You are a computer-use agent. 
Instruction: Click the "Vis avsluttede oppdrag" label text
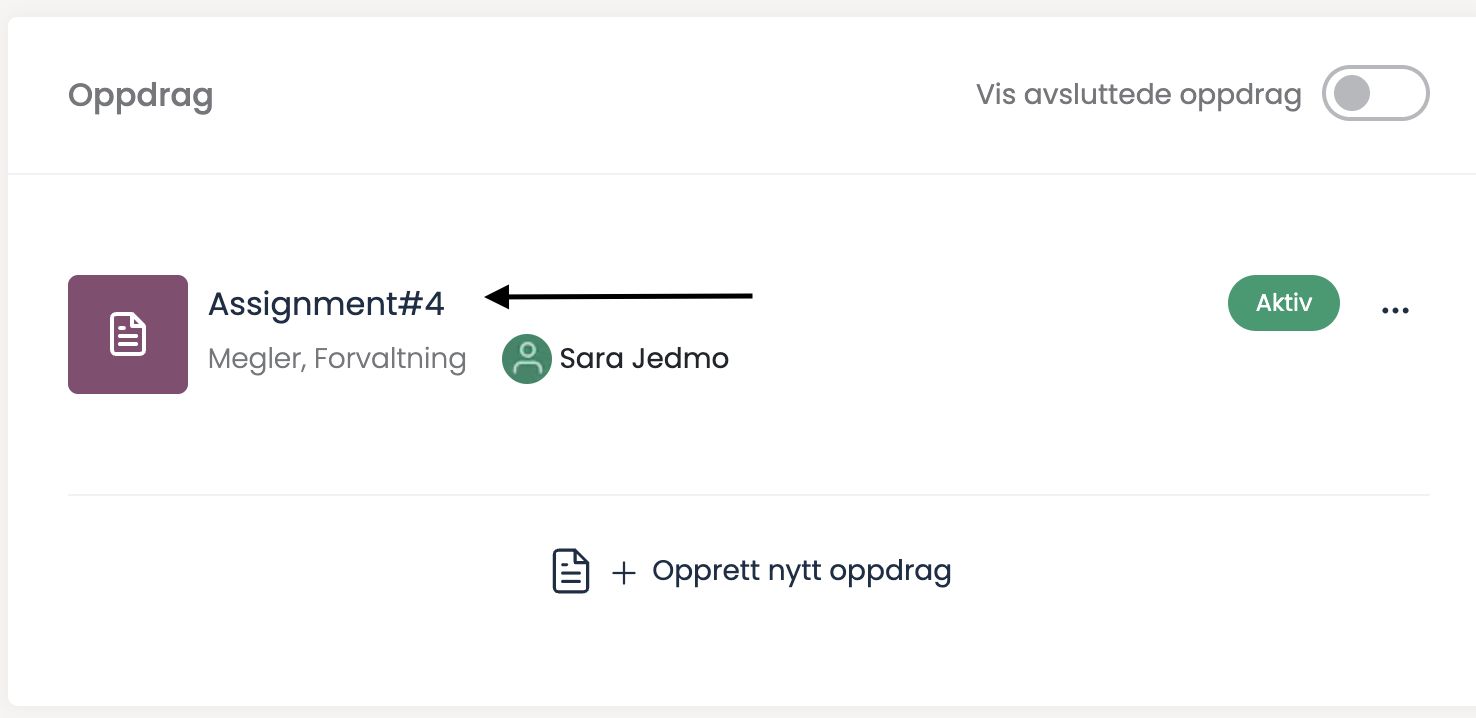pos(1138,95)
